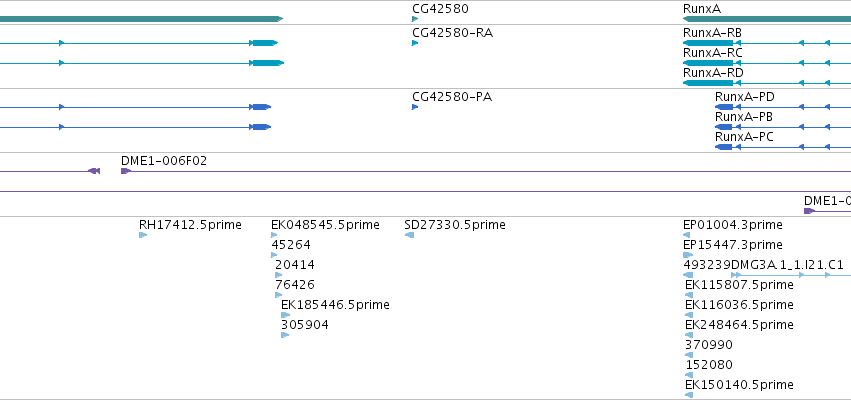
Task: Click the SD27330.5prime EST marker
Action: point(409,235)
